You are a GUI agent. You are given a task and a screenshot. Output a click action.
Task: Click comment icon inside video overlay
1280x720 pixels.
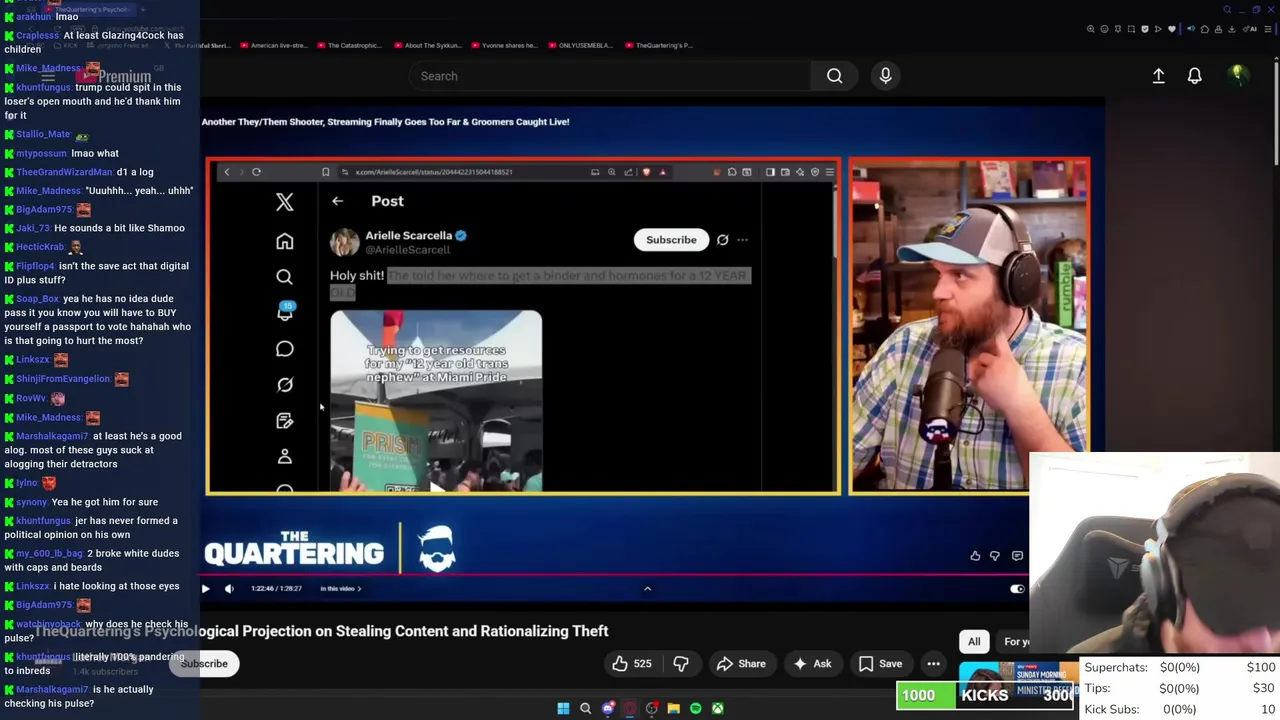click(x=1017, y=556)
